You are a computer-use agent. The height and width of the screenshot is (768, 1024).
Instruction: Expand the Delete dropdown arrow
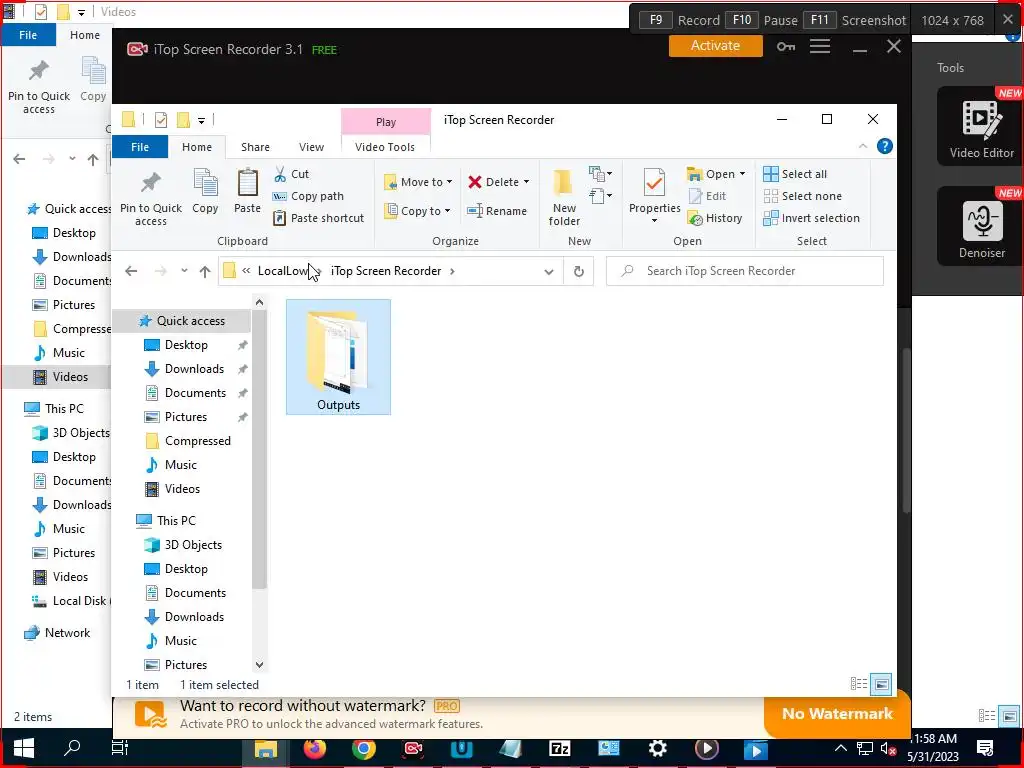[x=526, y=182]
